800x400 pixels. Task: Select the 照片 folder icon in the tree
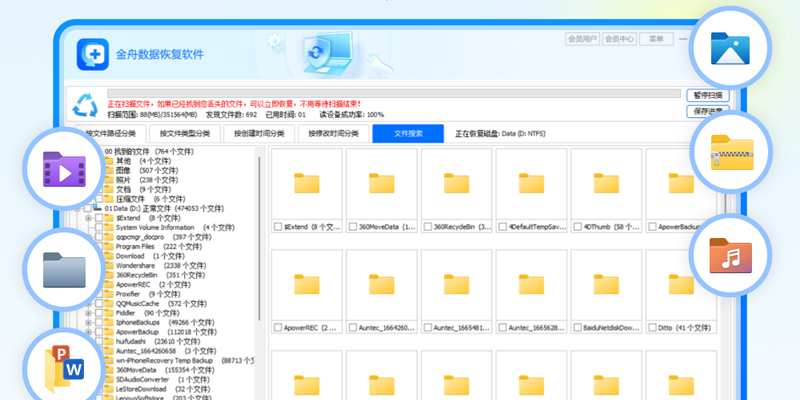pyautogui.click(x=109, y=180)
